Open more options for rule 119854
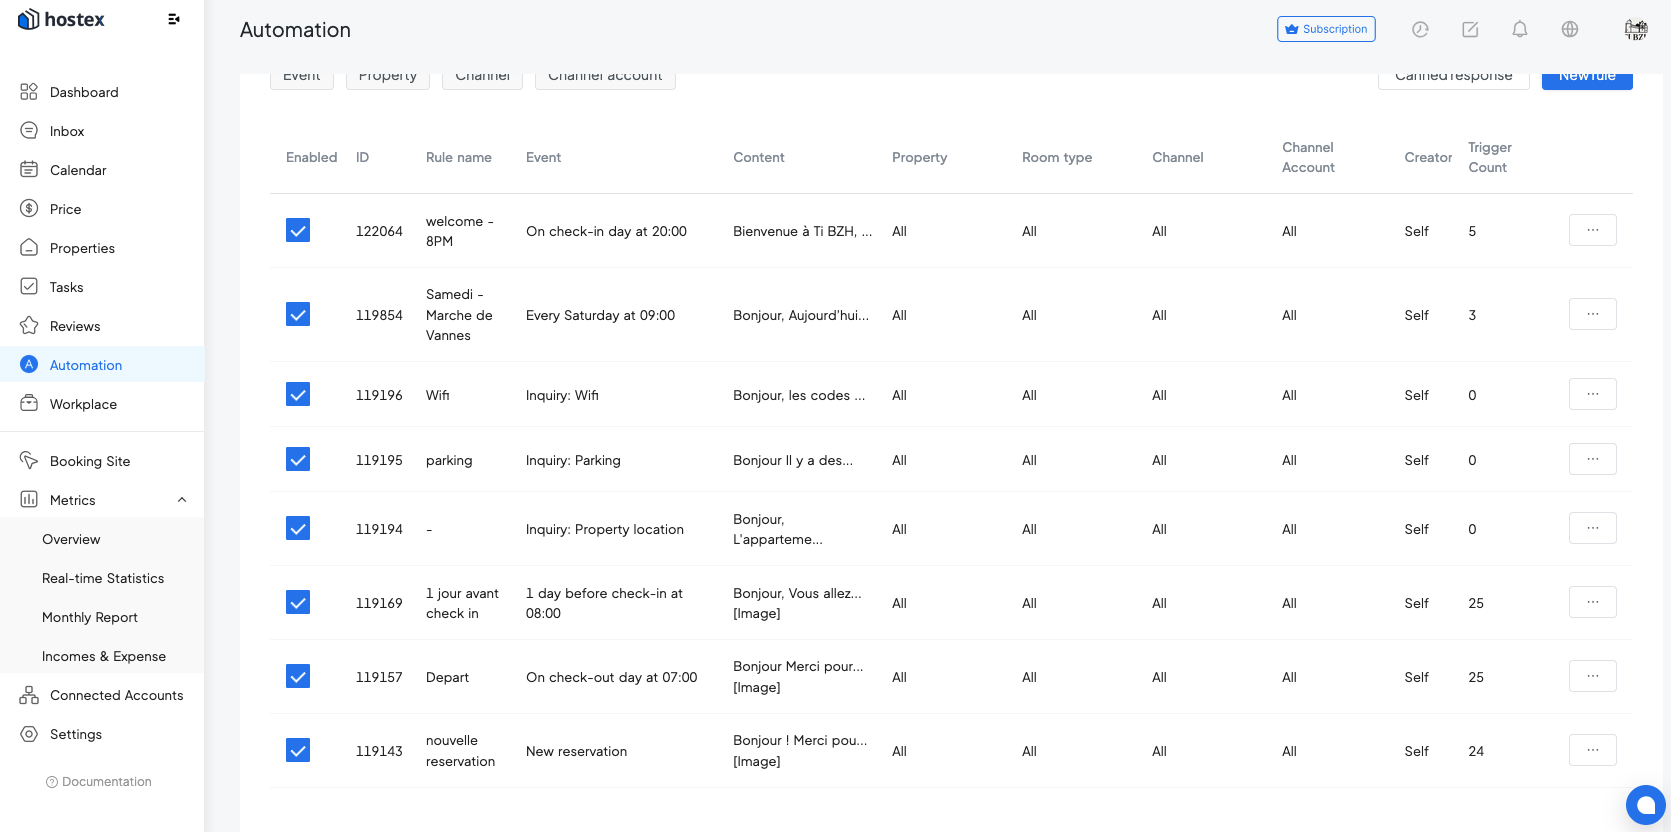Image resolution: width=1671 pixels, height=832 pixels. [x=1592, y=314]
